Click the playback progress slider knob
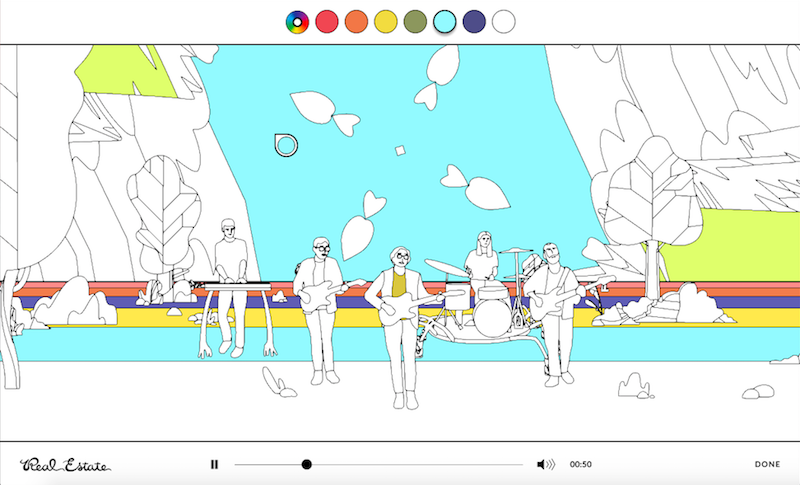 307,464
